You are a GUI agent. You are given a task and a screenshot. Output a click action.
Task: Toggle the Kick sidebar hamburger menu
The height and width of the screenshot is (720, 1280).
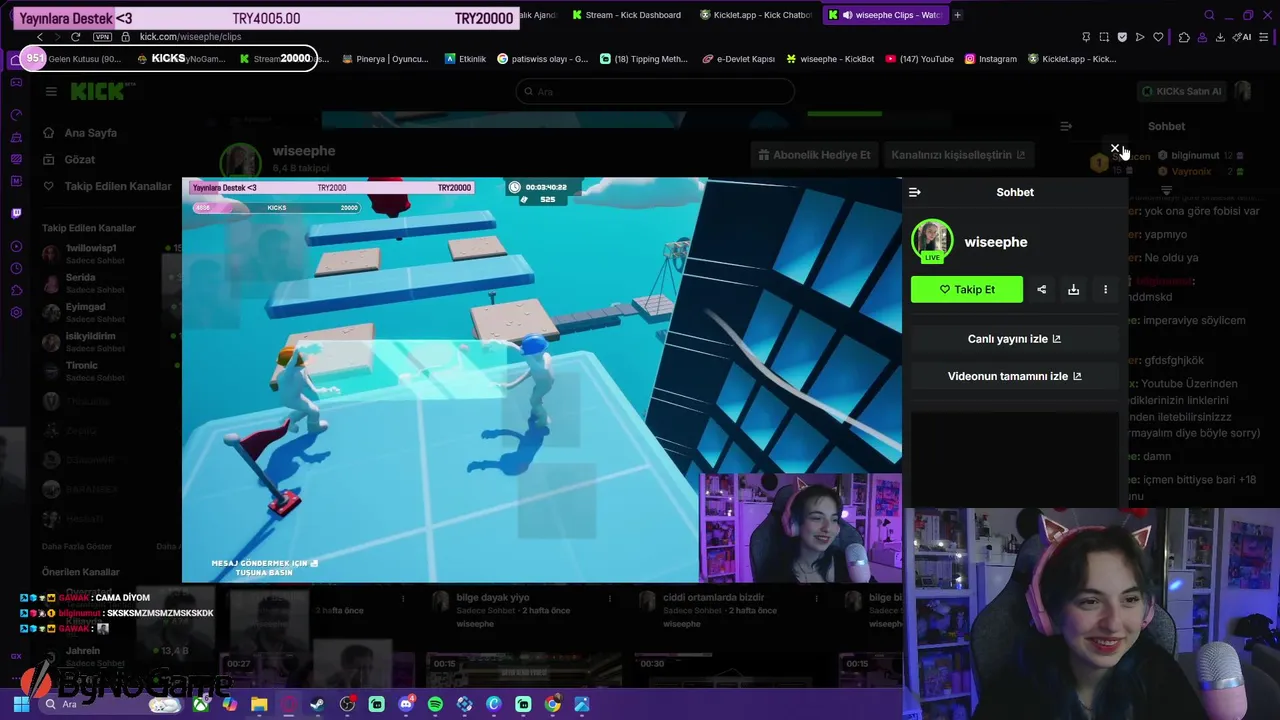click(x=51, y=91)
